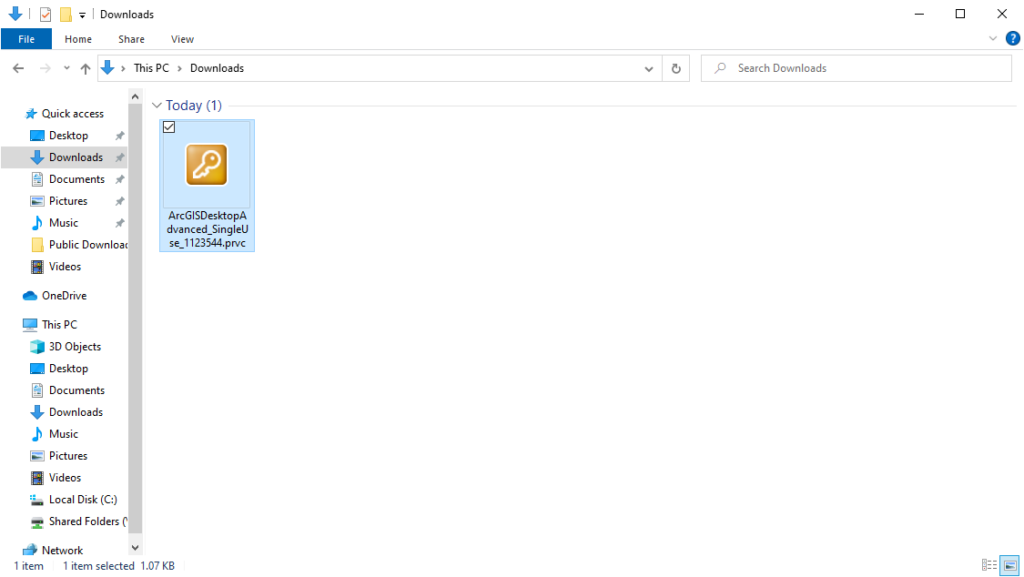This screenshot has width=1024, height=577.
Task: Open the Shared Folders drive
Action: [88, 522]
